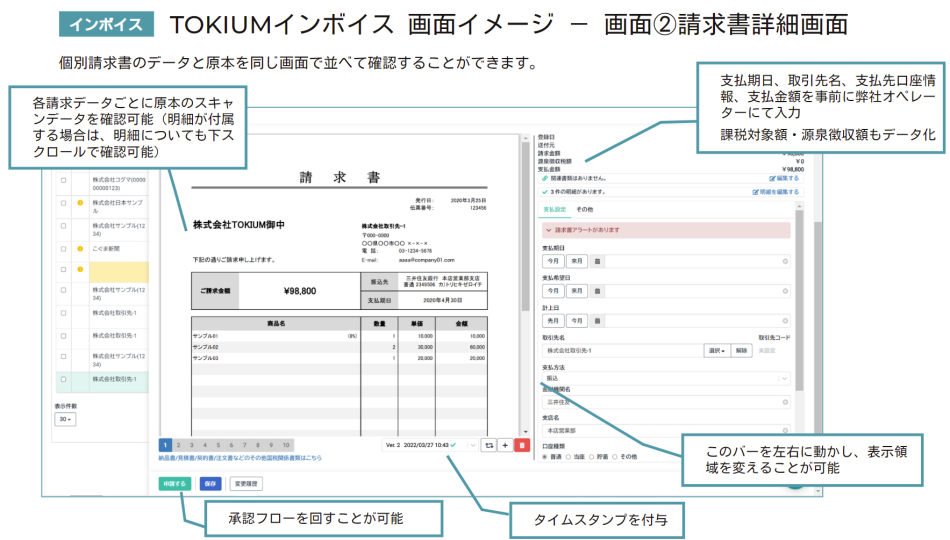
Task: Click the paperclip icon by 関連書類はありません
Action: (x=545, y=178)
